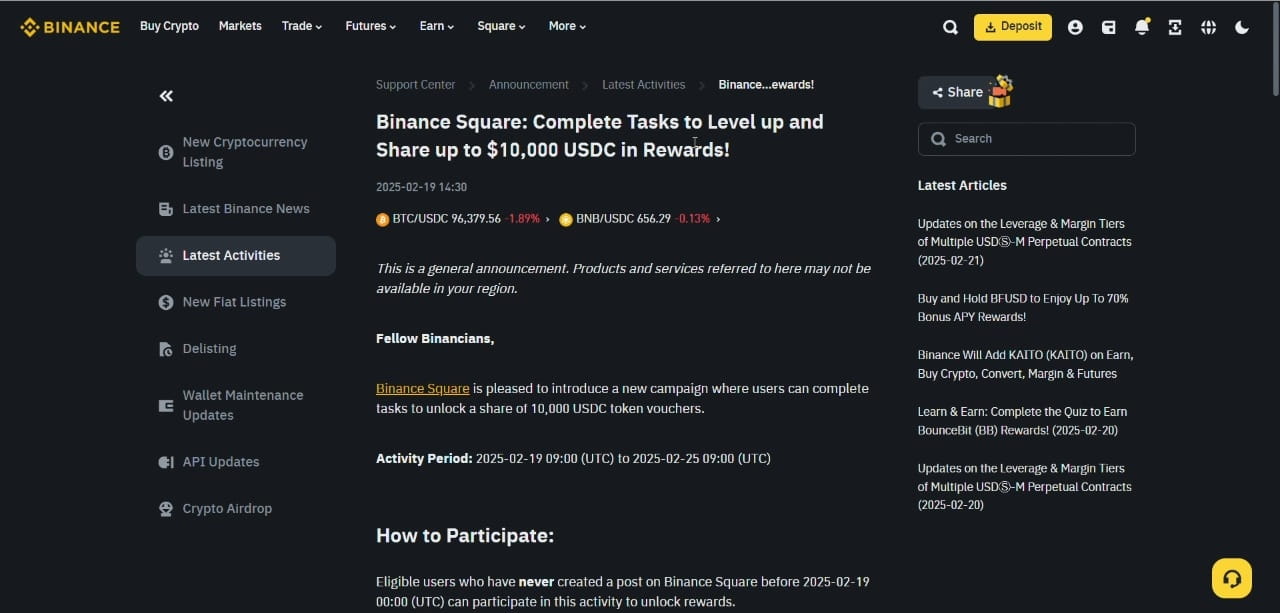Click the search magnifier in the navigation bar
The image size is (1280, 613).
(949, 27)
